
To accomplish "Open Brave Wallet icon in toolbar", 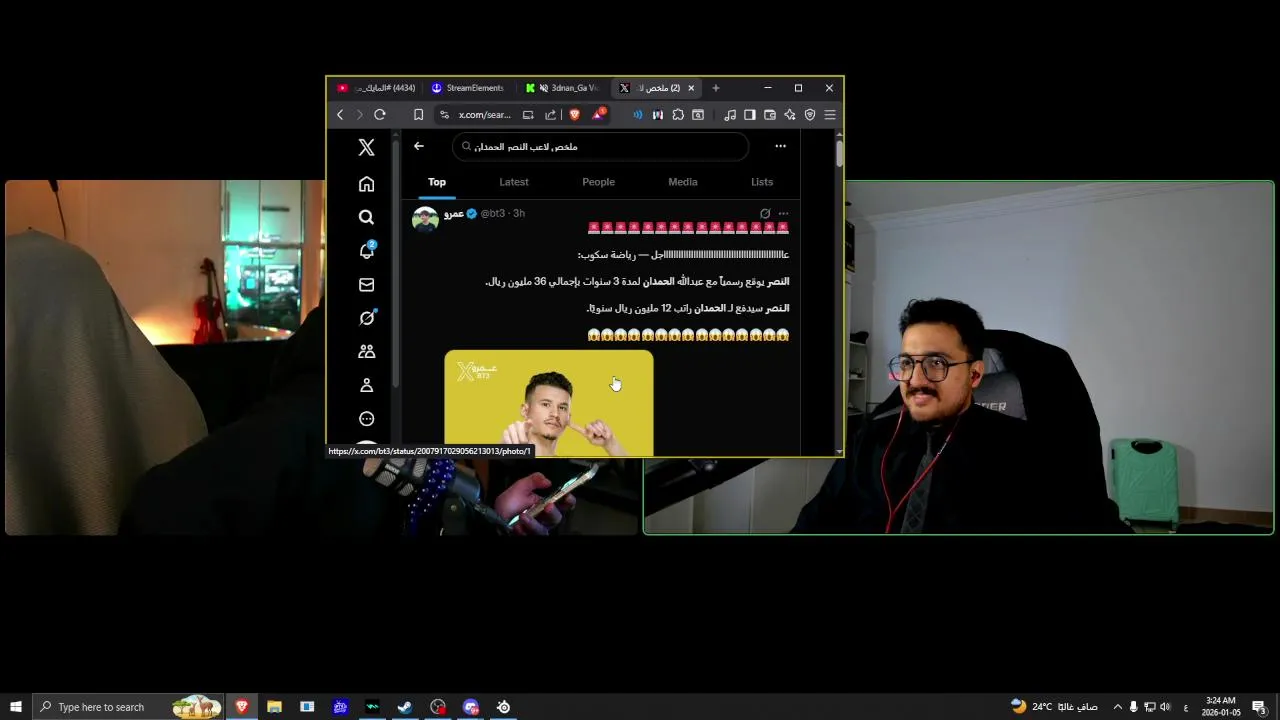I will coord(770,115).
